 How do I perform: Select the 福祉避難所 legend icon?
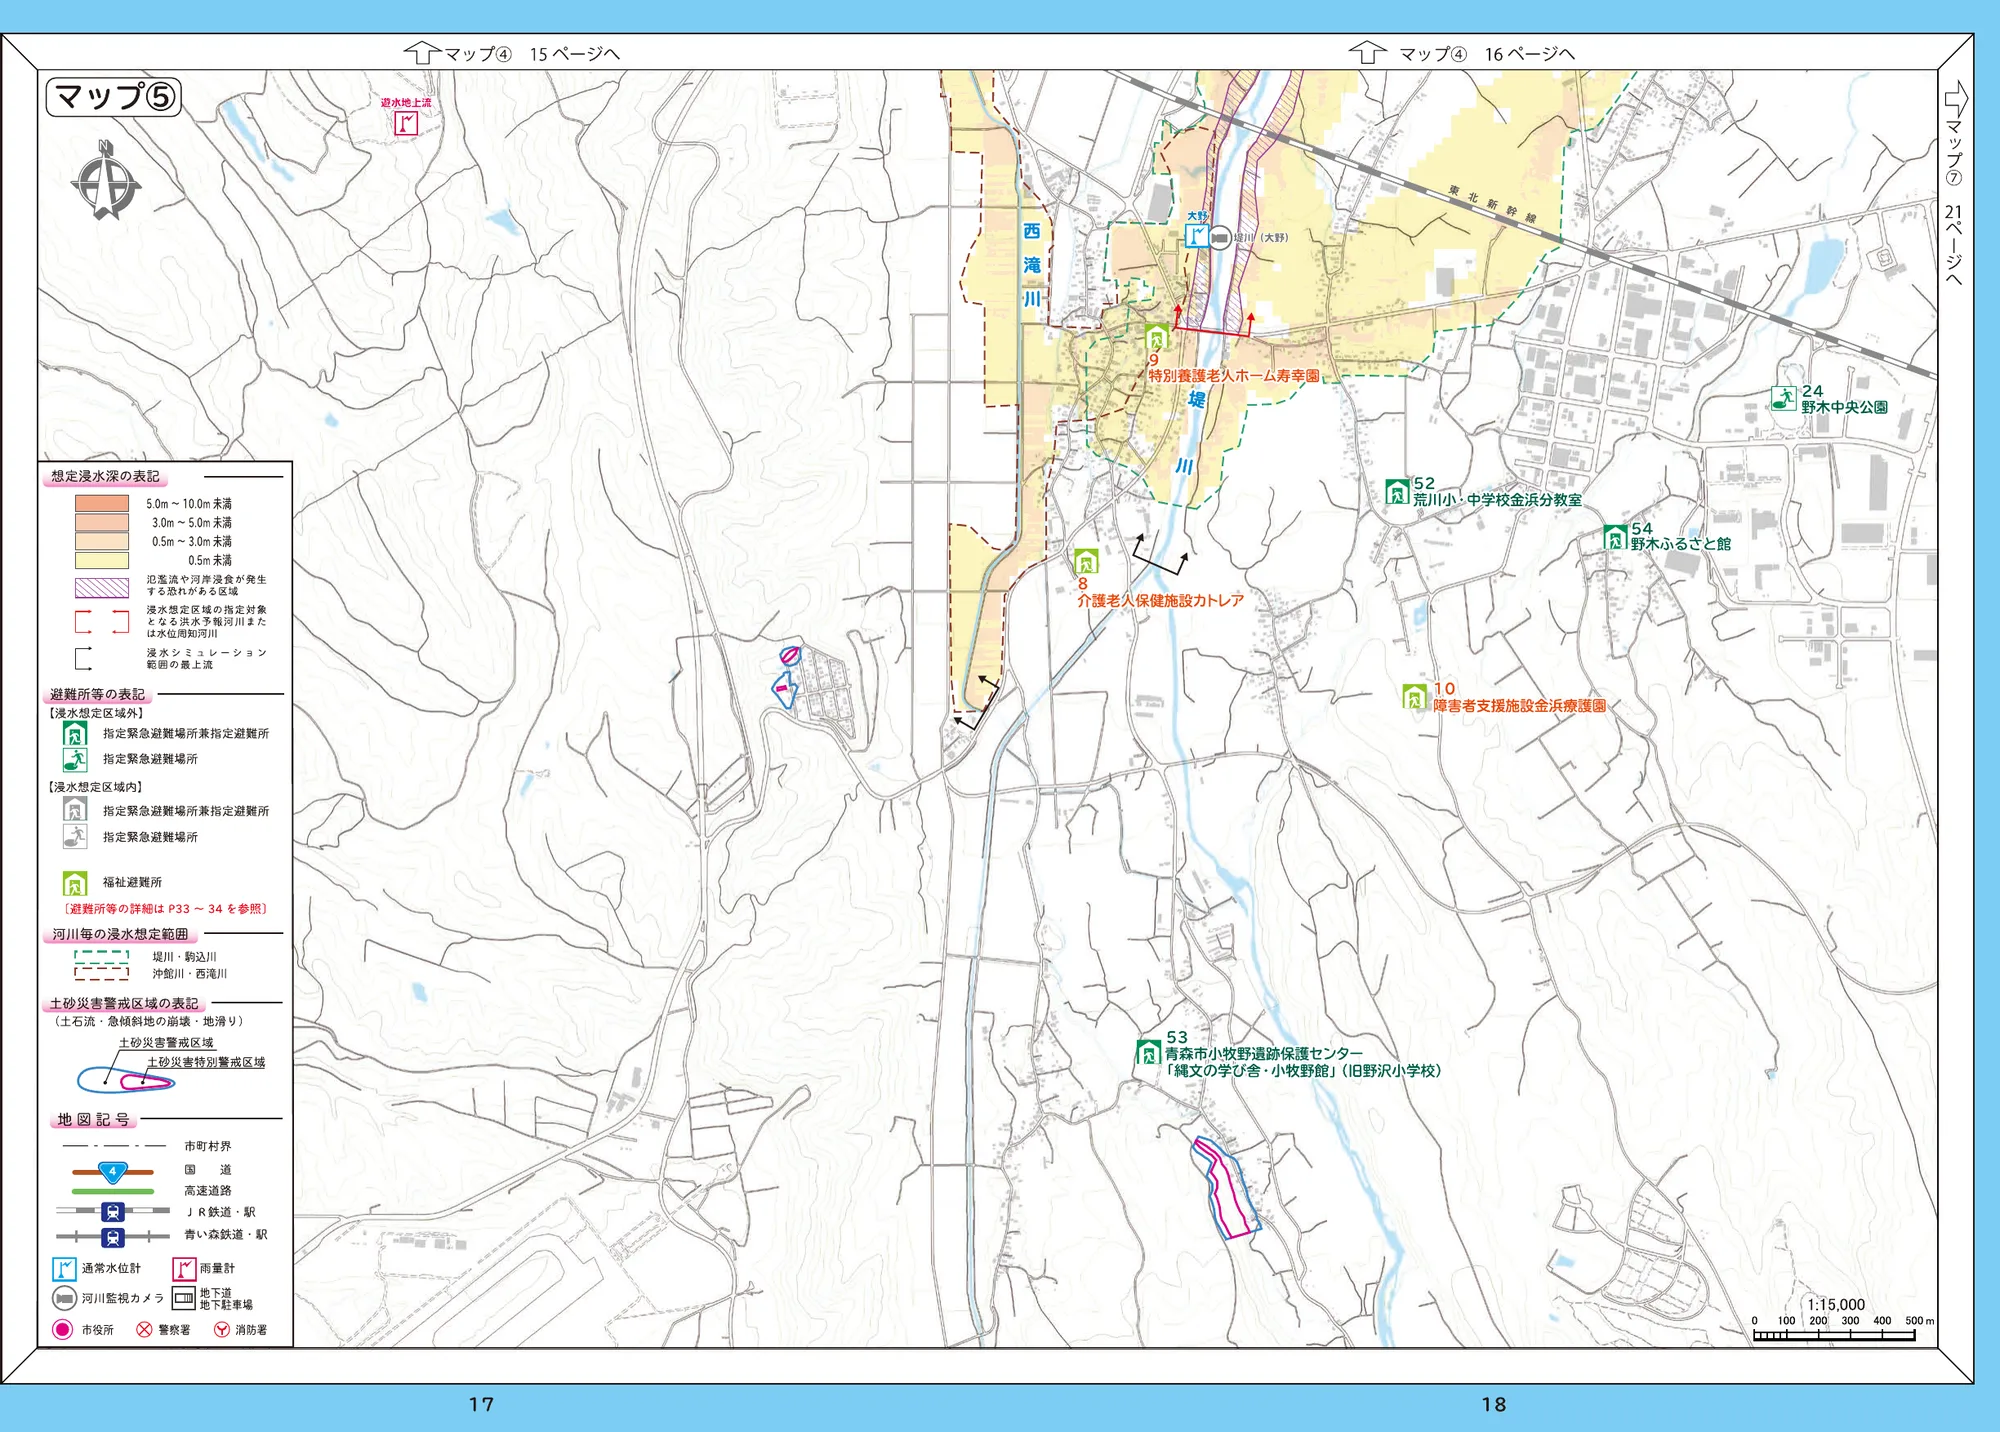tap(75, 883)
